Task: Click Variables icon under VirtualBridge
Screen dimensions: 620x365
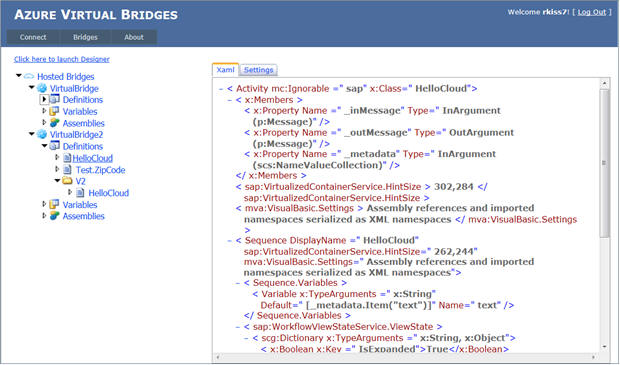Action: click(55, 111)
